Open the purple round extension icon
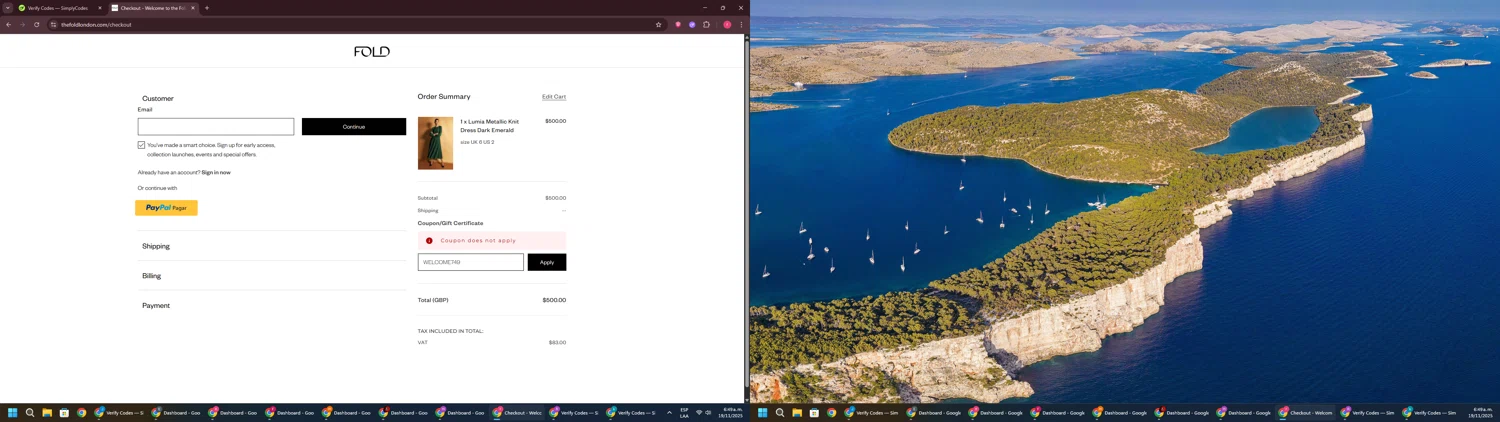Image resolution: width=1500 pixels, height=422 pixels. click(692, 24)
